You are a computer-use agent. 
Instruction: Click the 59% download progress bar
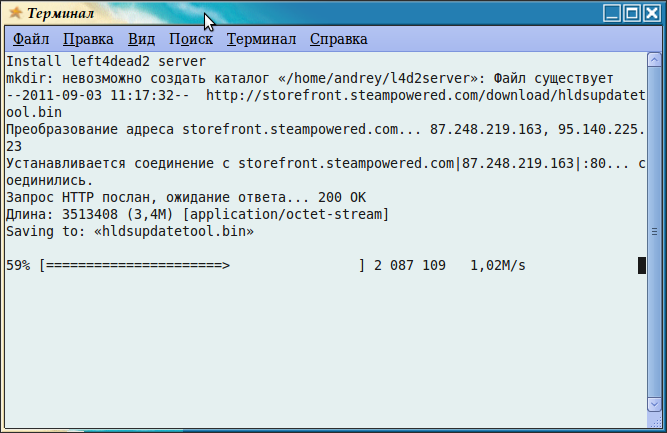(202, 265)
